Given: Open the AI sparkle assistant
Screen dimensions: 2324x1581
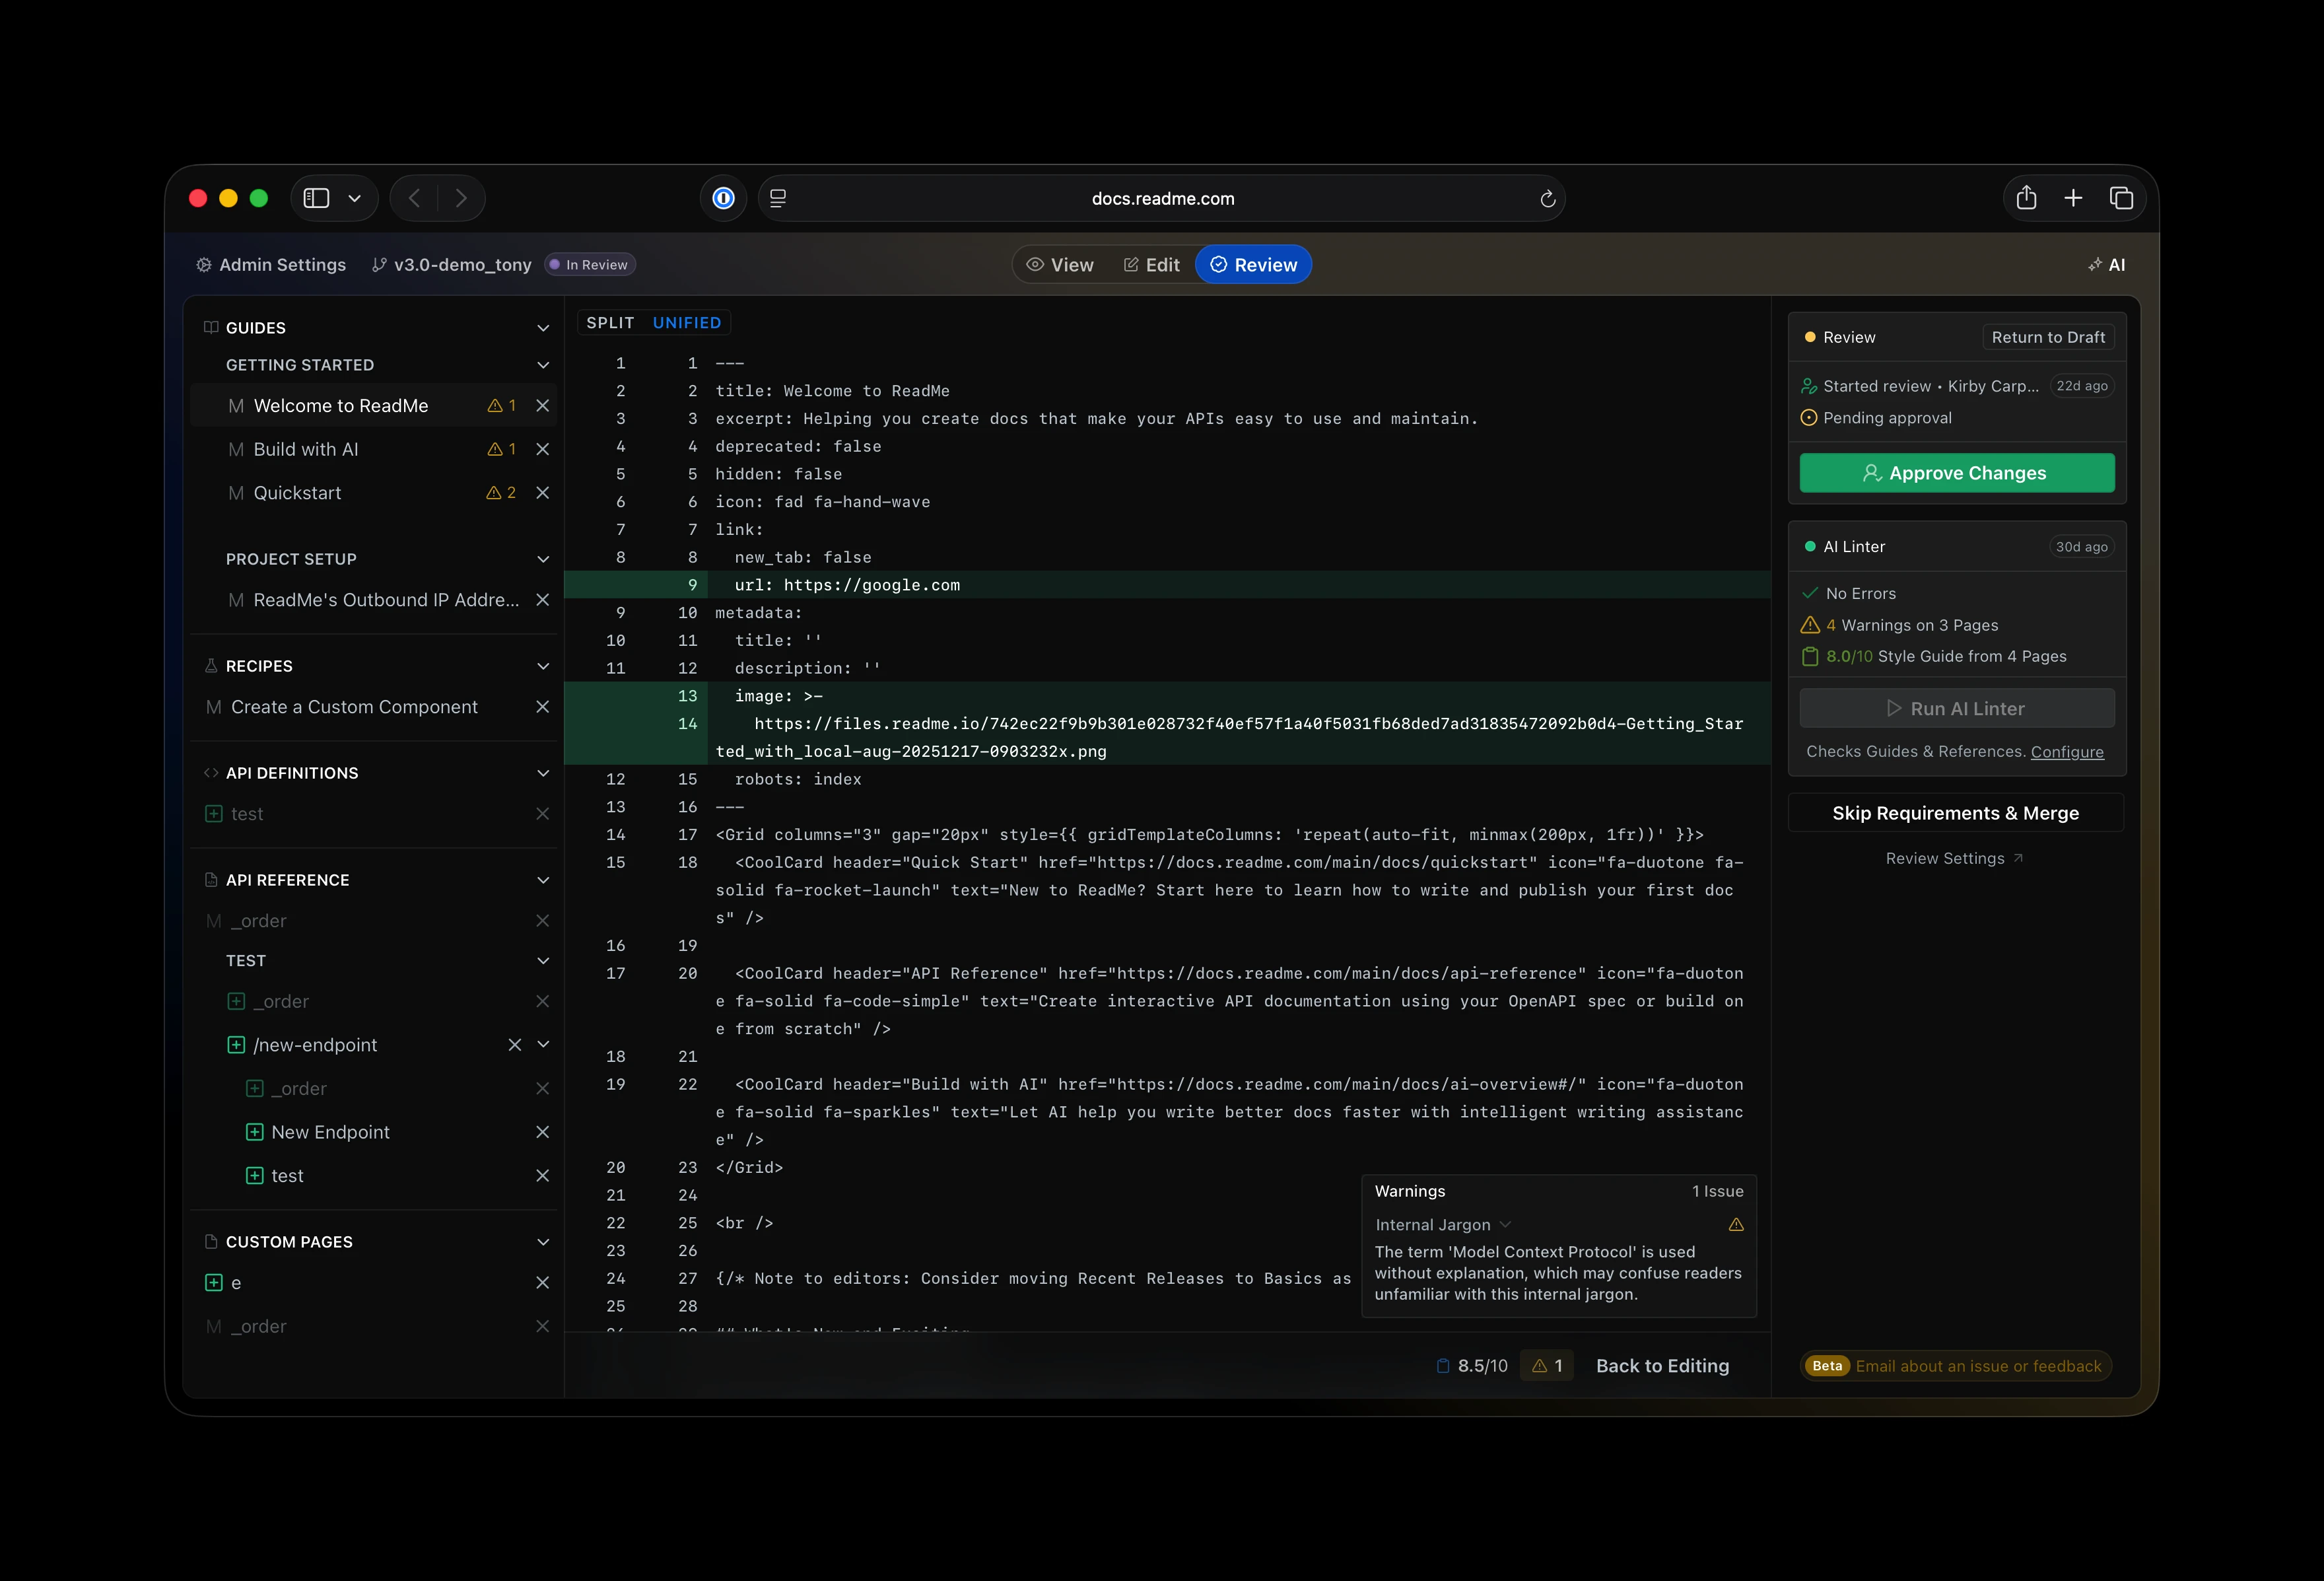Looking at the screenshot, I should (x=2106, y=265).
